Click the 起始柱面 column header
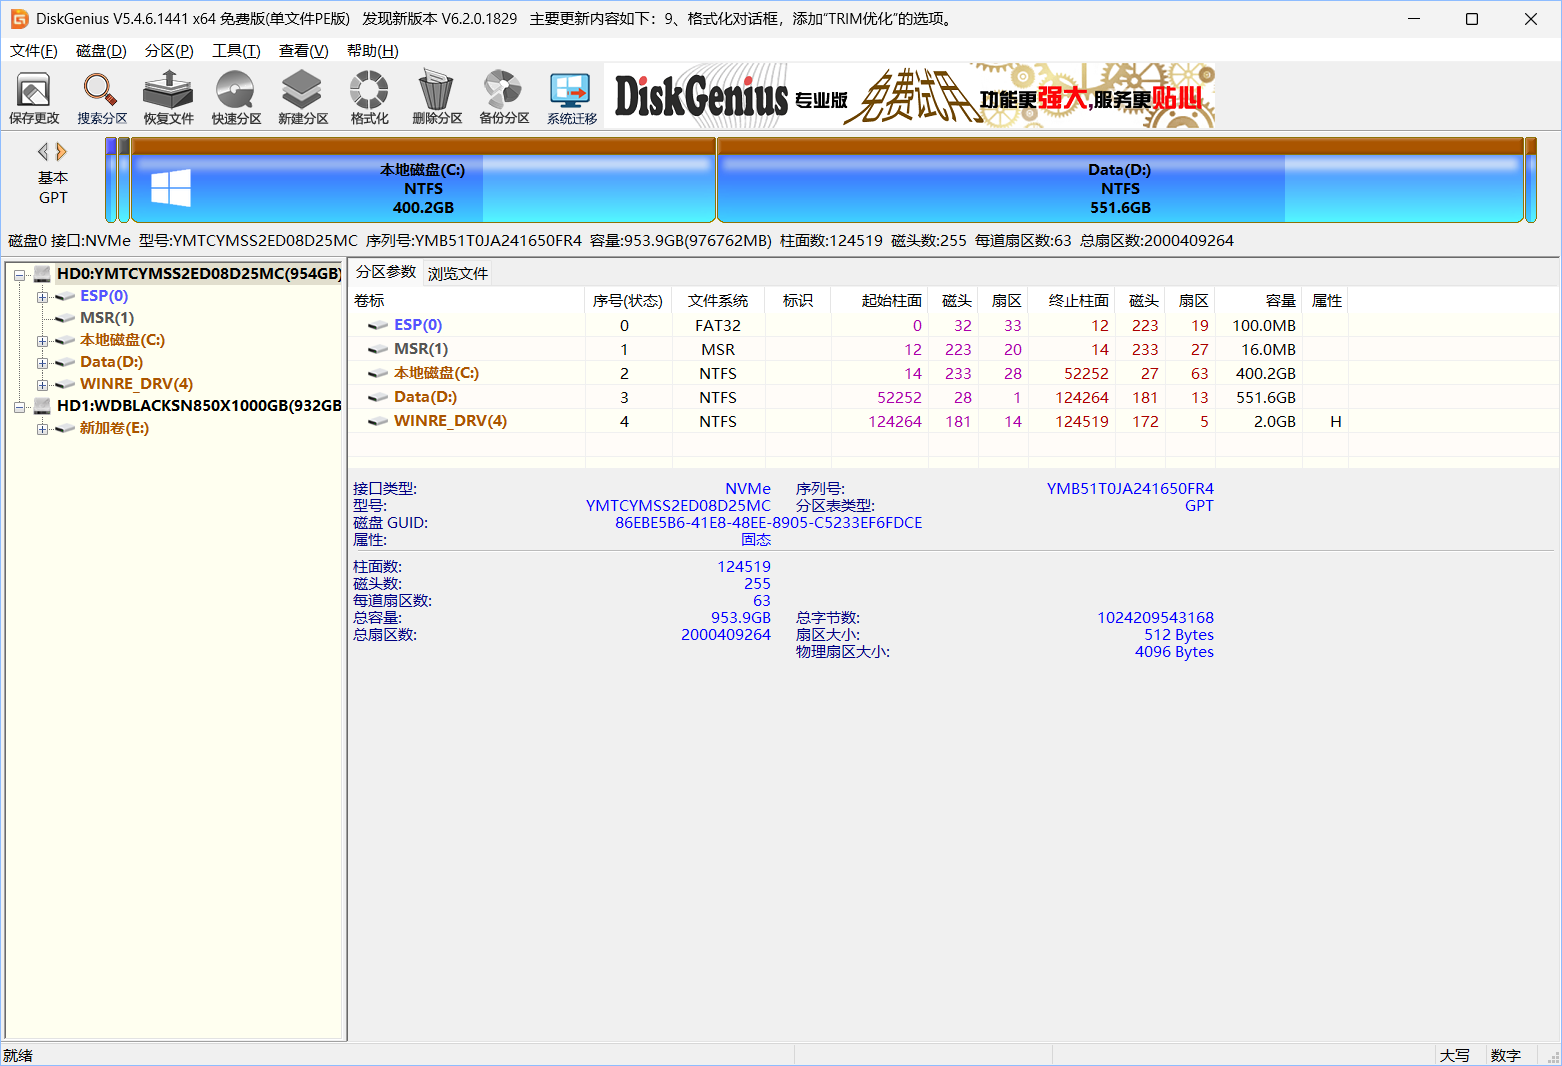 pyautogui.click(x=880, y=300)
